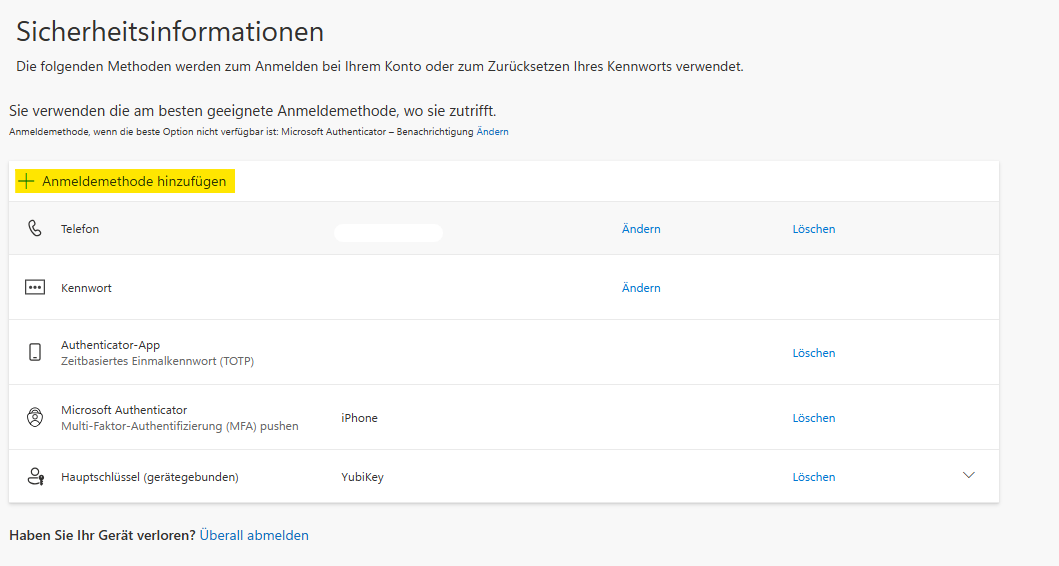1059x566 pixels.
Task: Click the YubiKey device name
Action: click(x=362, y=477)
